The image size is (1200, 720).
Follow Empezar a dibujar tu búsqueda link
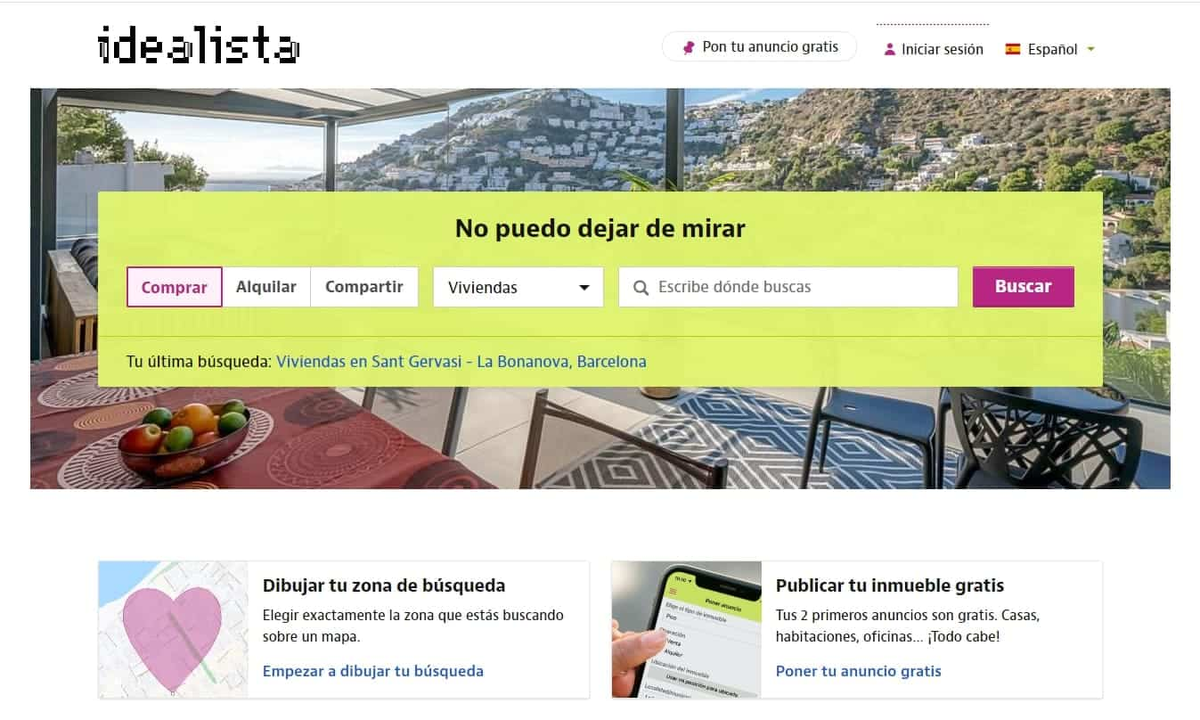pyautogui.click(x=373, y=671)
